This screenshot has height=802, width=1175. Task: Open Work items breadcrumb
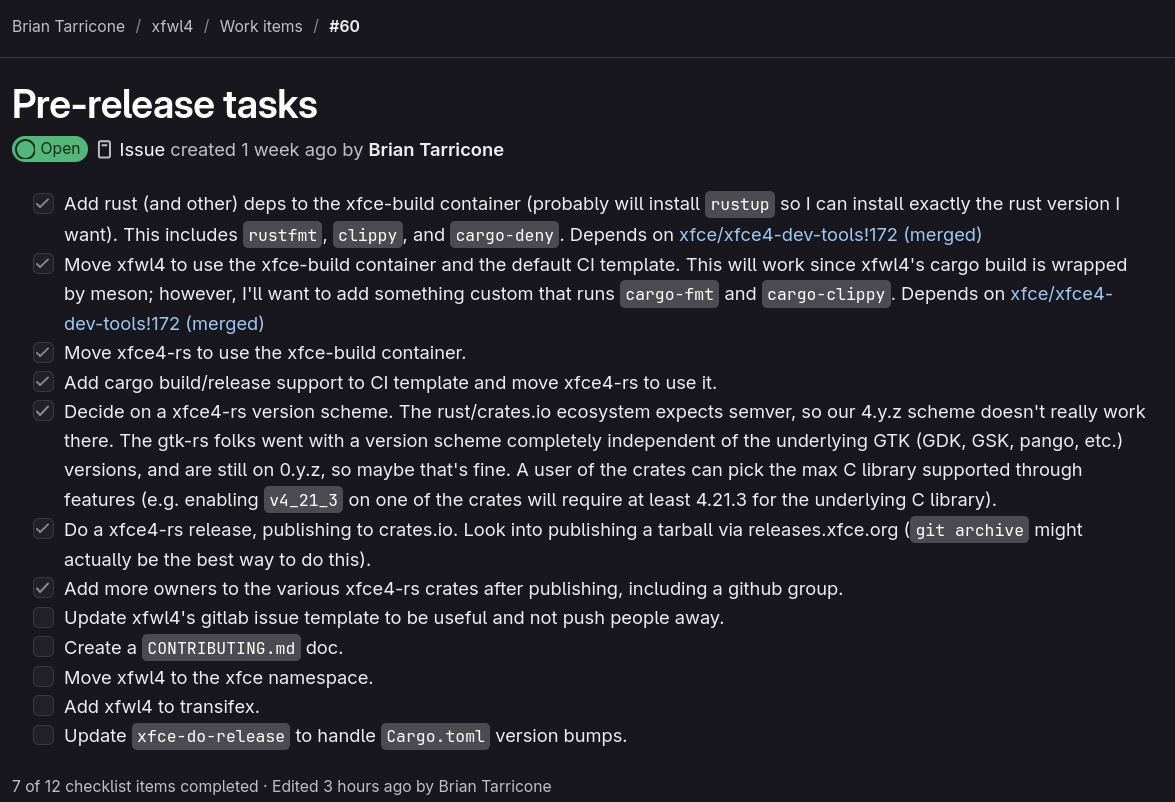coord(261,26)
